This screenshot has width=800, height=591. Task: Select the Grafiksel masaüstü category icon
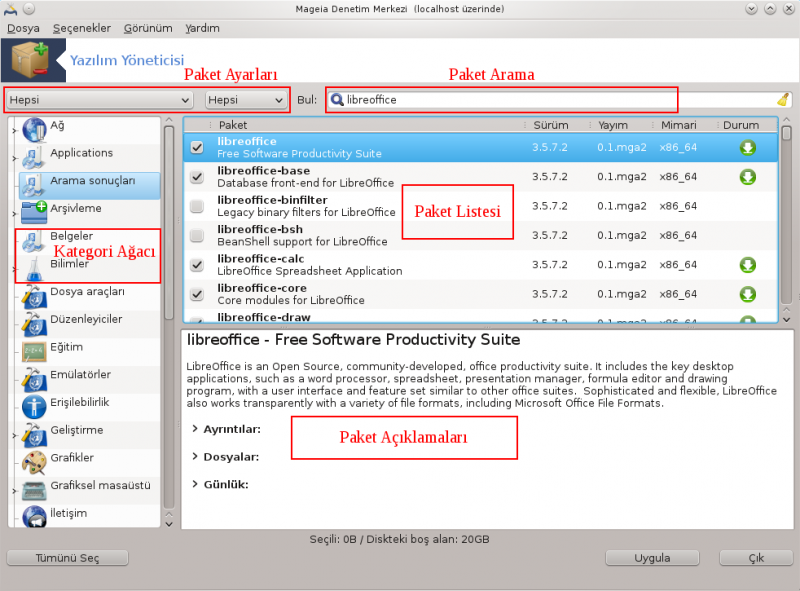(x=34, y=490)
